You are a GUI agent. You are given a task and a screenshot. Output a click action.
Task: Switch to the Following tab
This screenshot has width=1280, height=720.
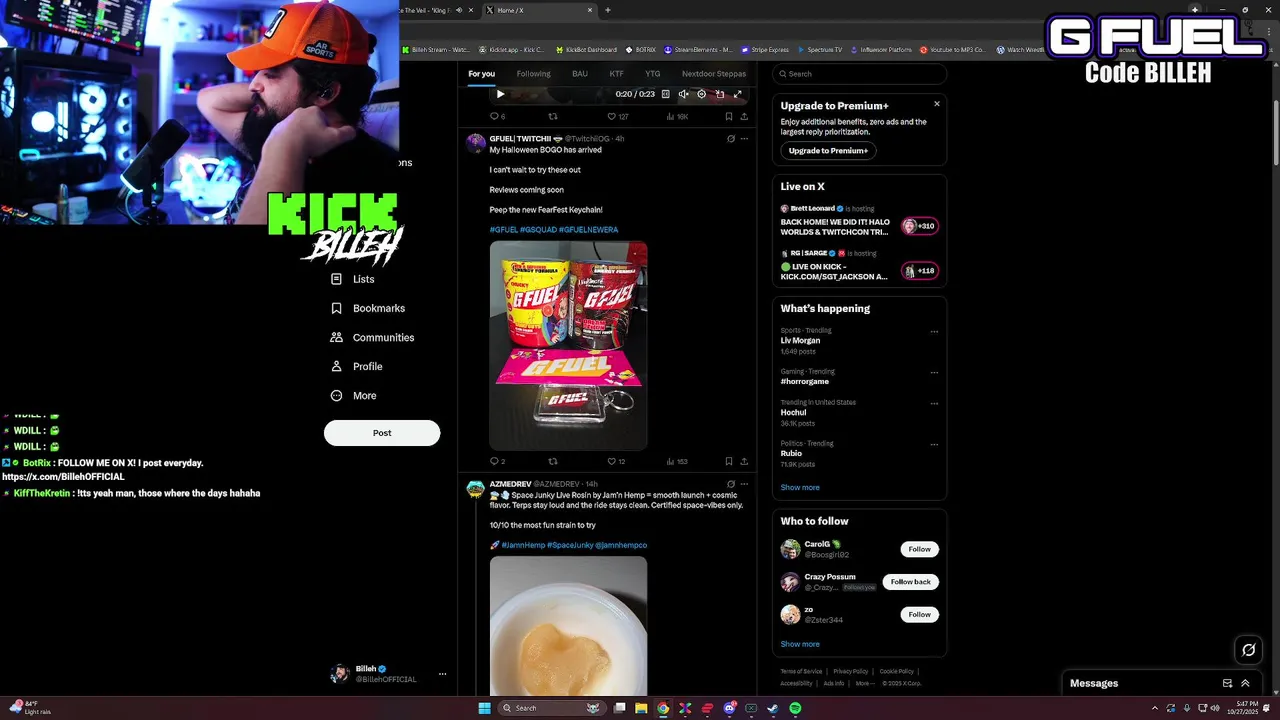(533, 74)
